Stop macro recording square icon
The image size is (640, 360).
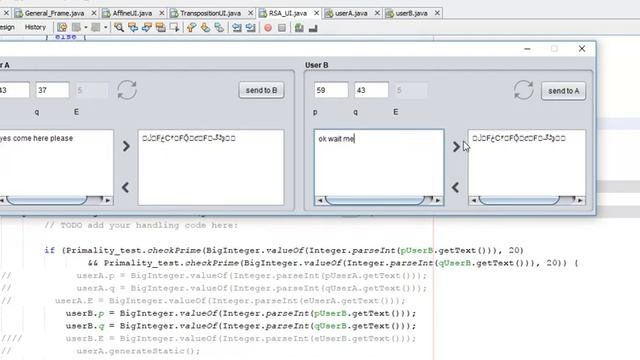tap(282, 28)
